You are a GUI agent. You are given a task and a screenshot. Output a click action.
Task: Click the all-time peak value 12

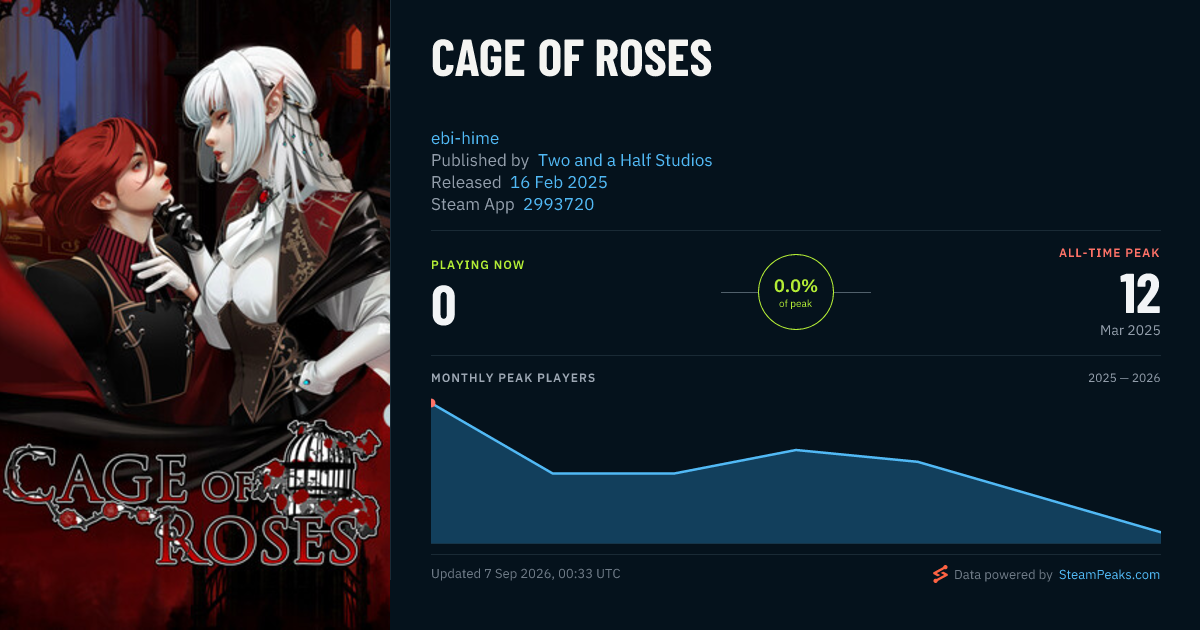click(x=1140, y=295)
